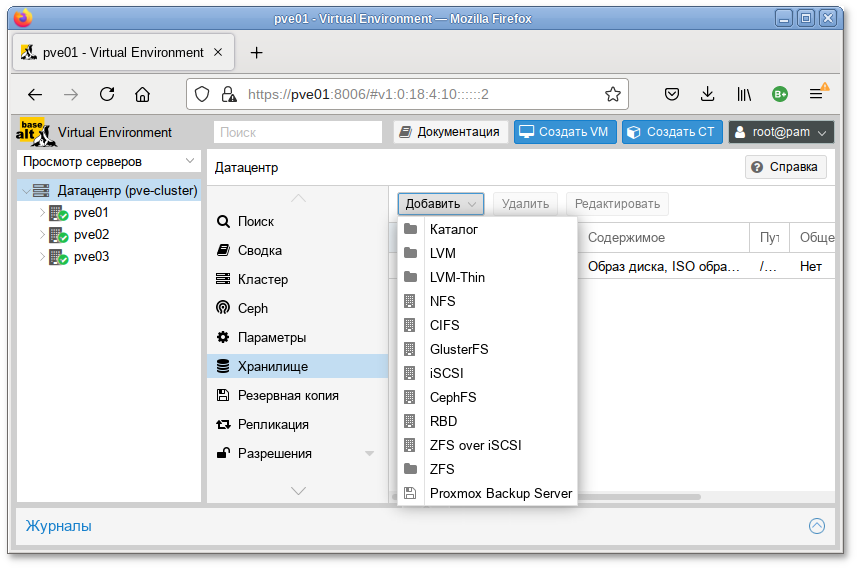Toggle the Добавить dropdown button

pyautogui.click(x=441, y=204)
